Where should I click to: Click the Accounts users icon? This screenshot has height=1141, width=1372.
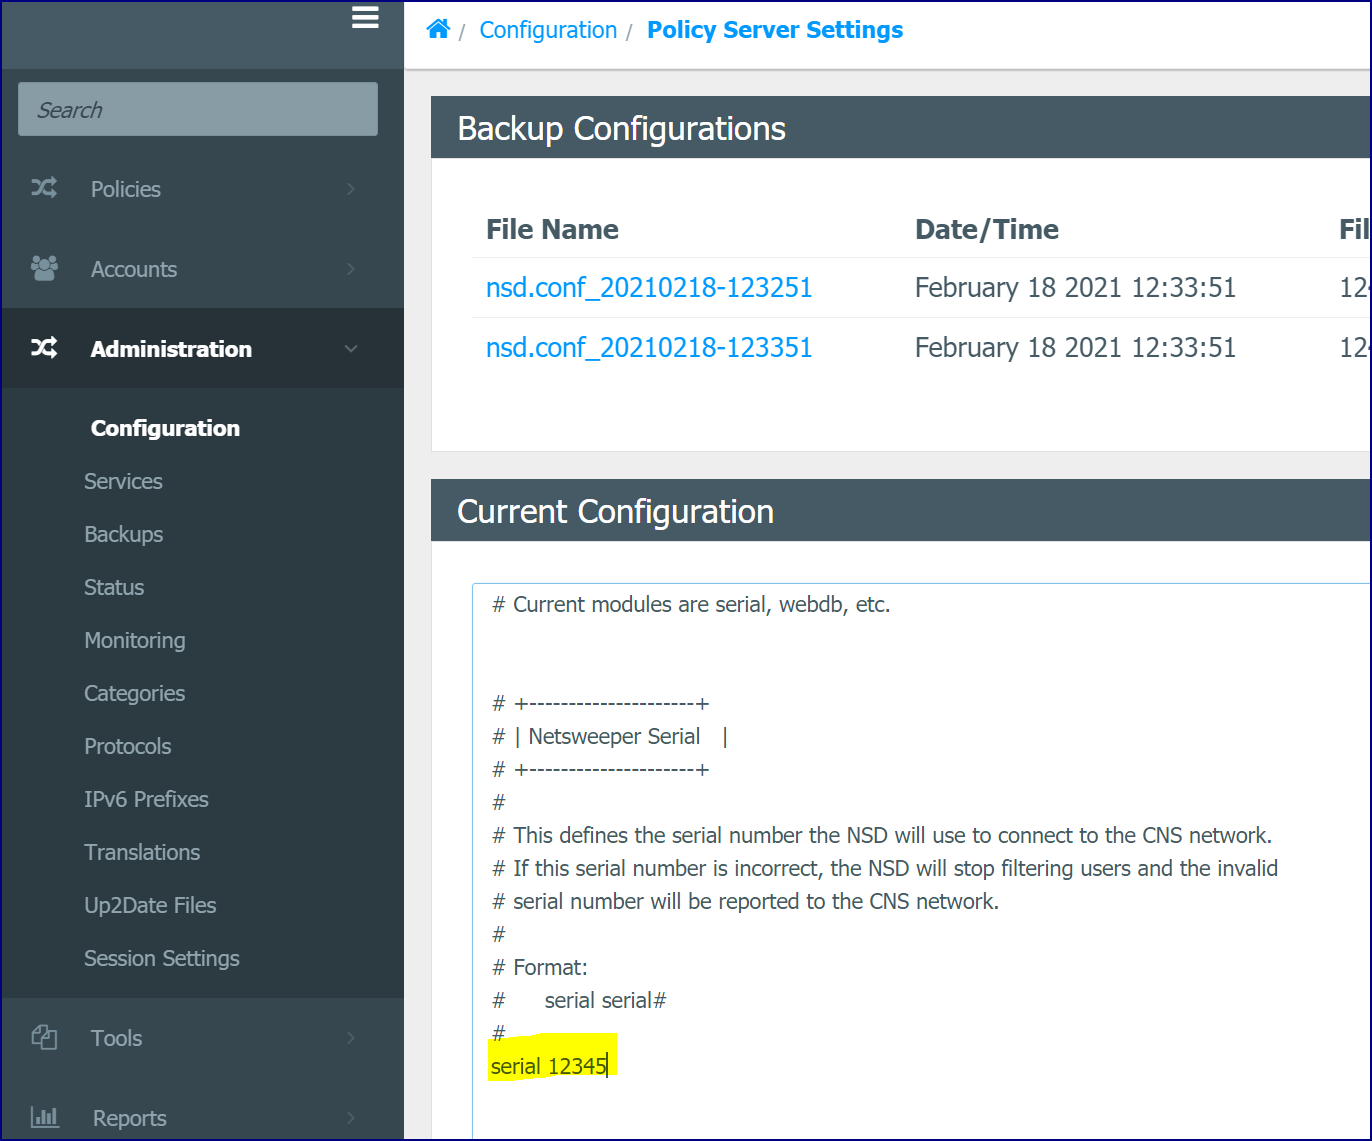pyautogui.click(x=44, y=268)
